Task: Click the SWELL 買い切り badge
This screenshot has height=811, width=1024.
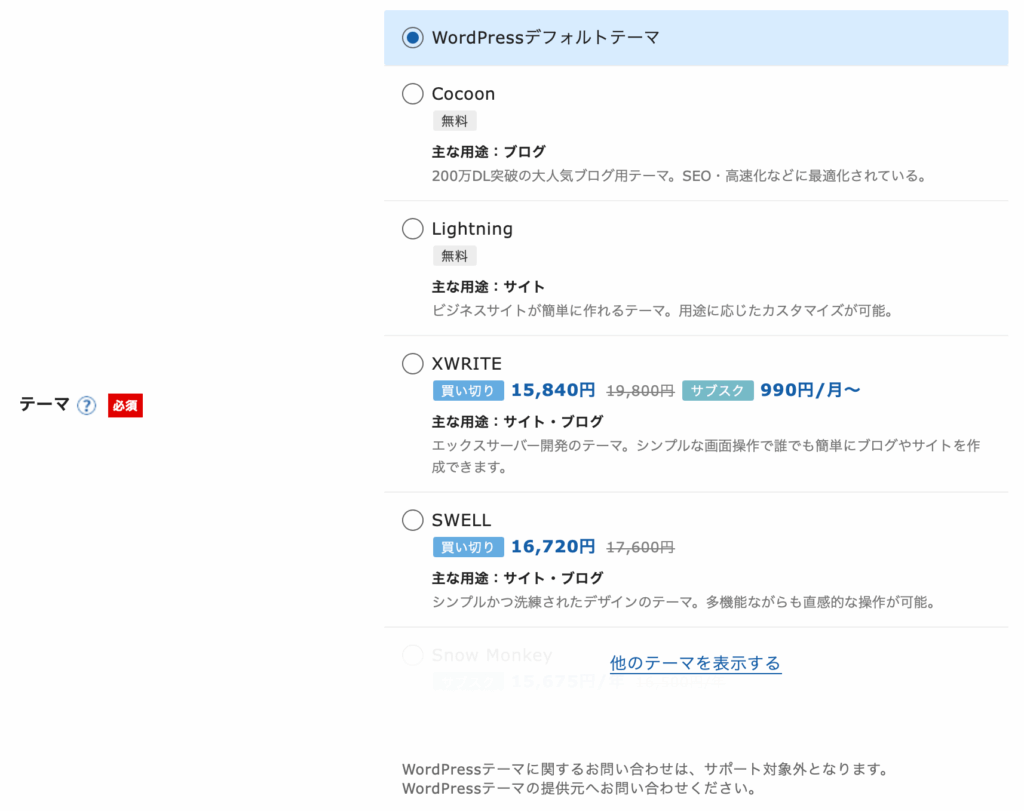Action: 468,547
